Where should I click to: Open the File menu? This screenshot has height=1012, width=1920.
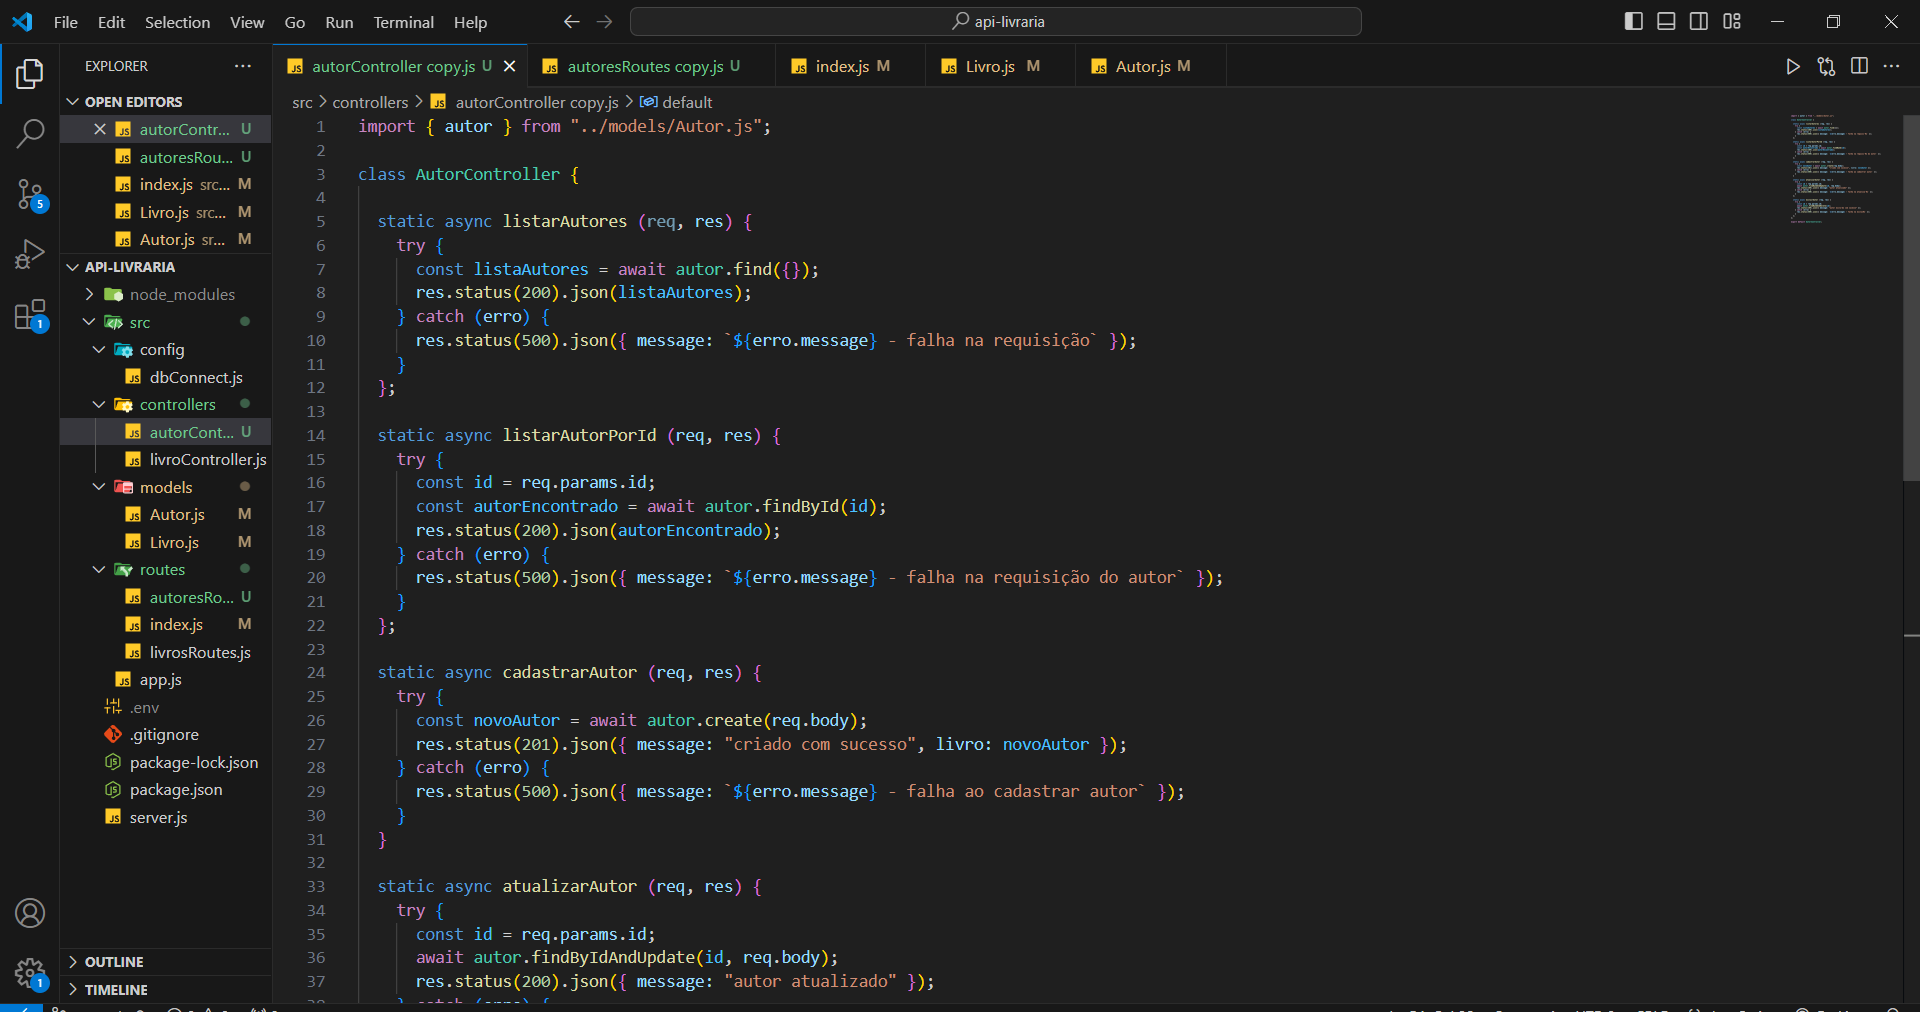(x=66, y=22)
